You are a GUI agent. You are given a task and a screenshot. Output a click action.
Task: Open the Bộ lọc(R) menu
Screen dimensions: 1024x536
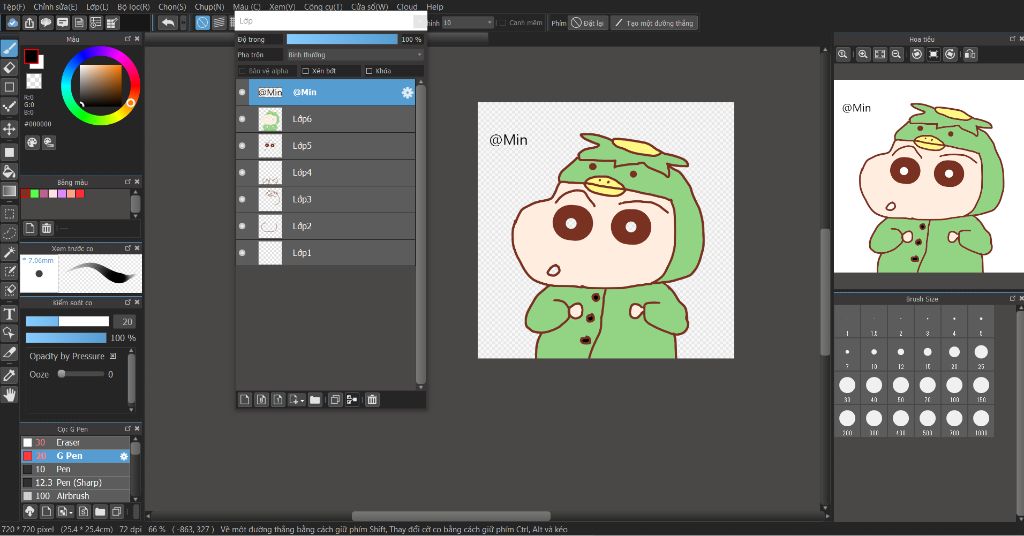click(x=133, y=7)
